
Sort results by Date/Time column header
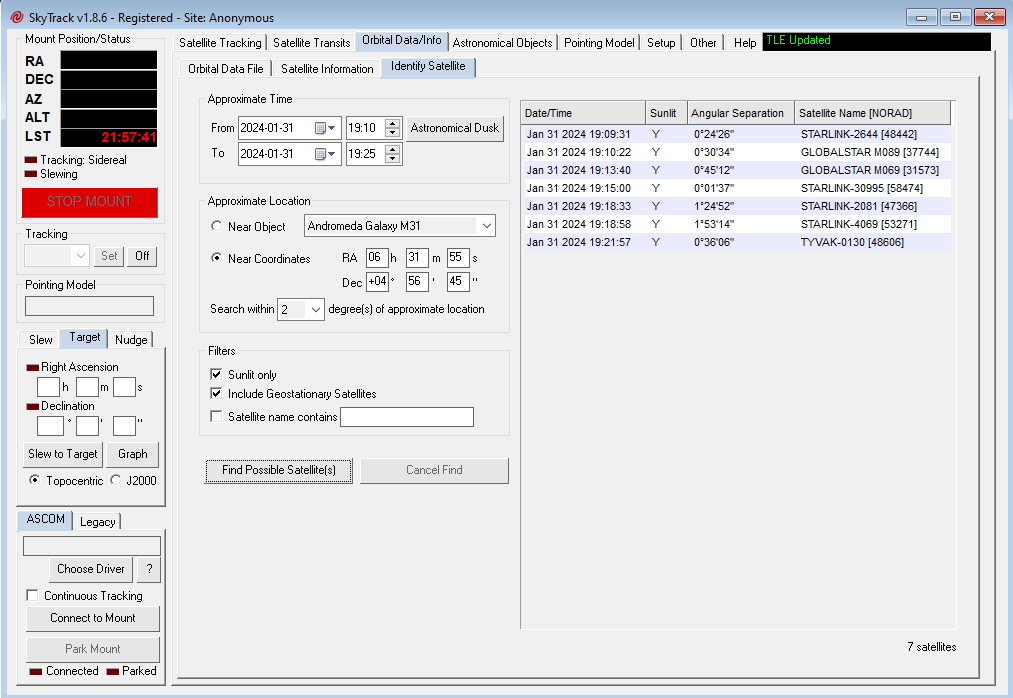[x=583, y=113]
